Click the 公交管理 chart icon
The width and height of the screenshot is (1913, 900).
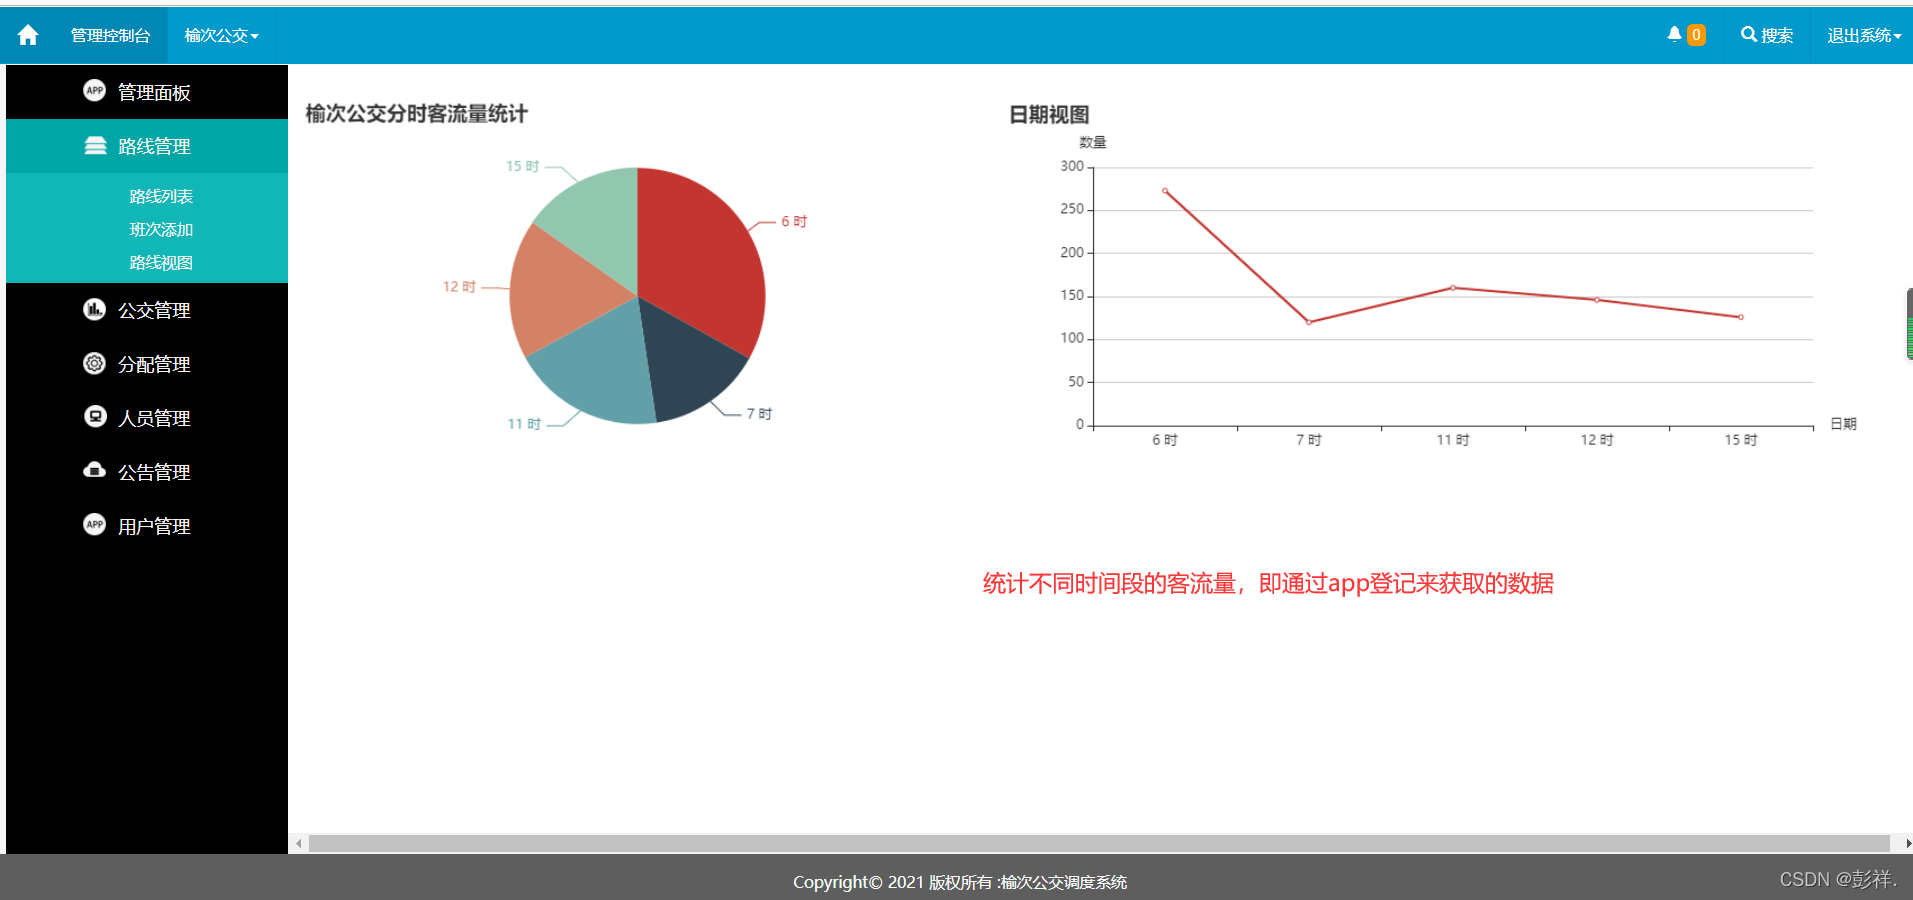click(94, 309)
